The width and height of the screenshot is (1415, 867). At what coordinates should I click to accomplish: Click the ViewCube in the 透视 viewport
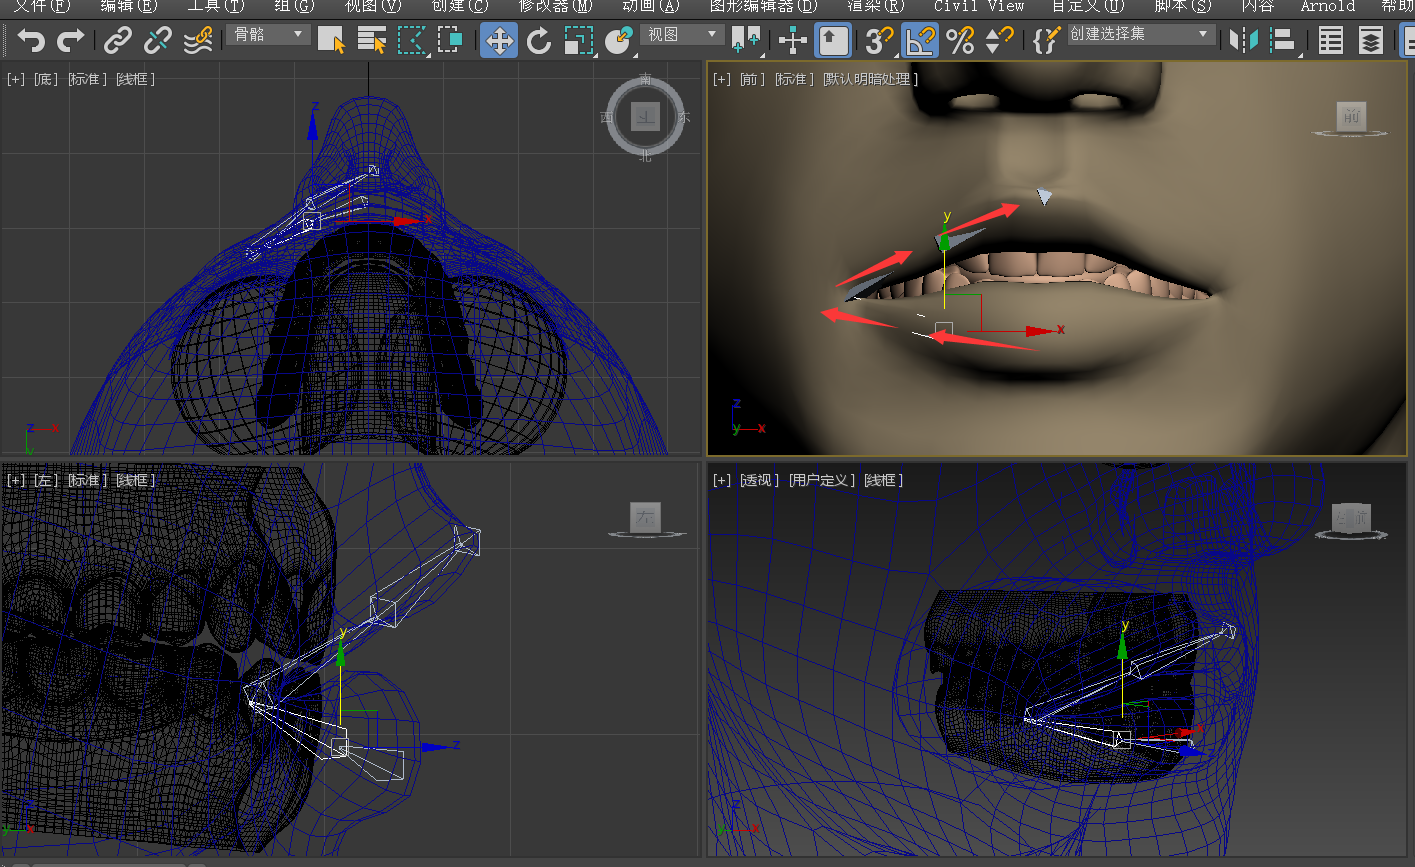tap(1351, 519)
